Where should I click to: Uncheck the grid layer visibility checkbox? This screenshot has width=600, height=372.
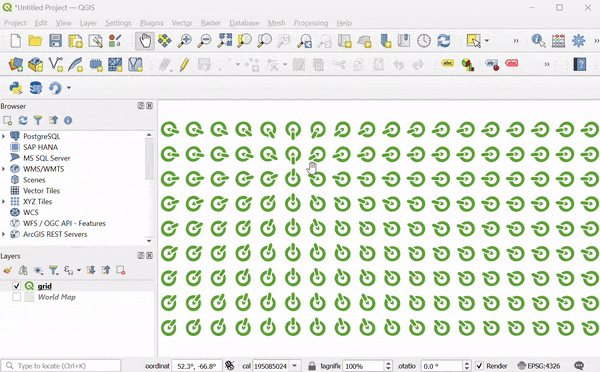pyautogui.click(x=16, y=286)
